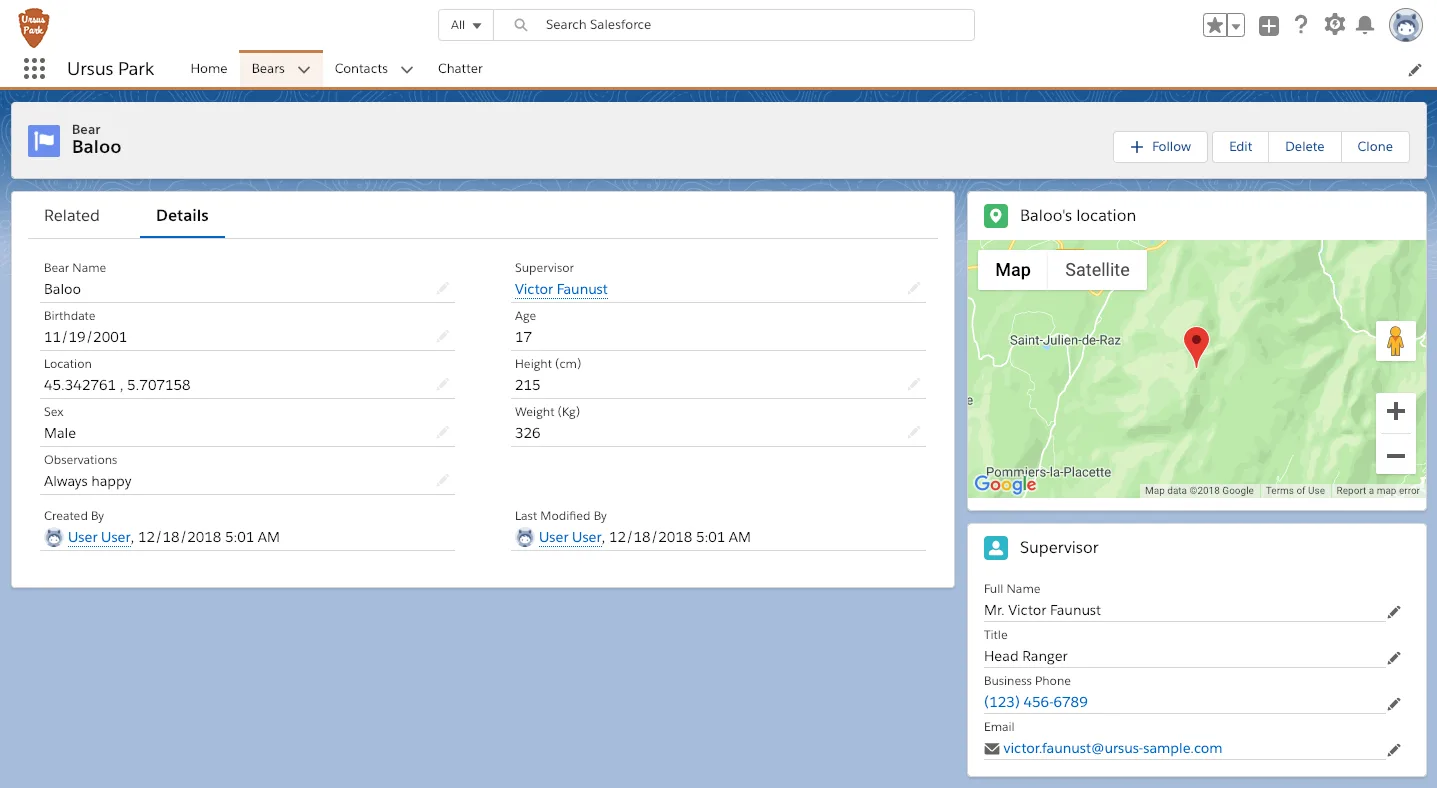
Task: Edit the Height (cm) field pencil
Action: [x=914, y=384]
